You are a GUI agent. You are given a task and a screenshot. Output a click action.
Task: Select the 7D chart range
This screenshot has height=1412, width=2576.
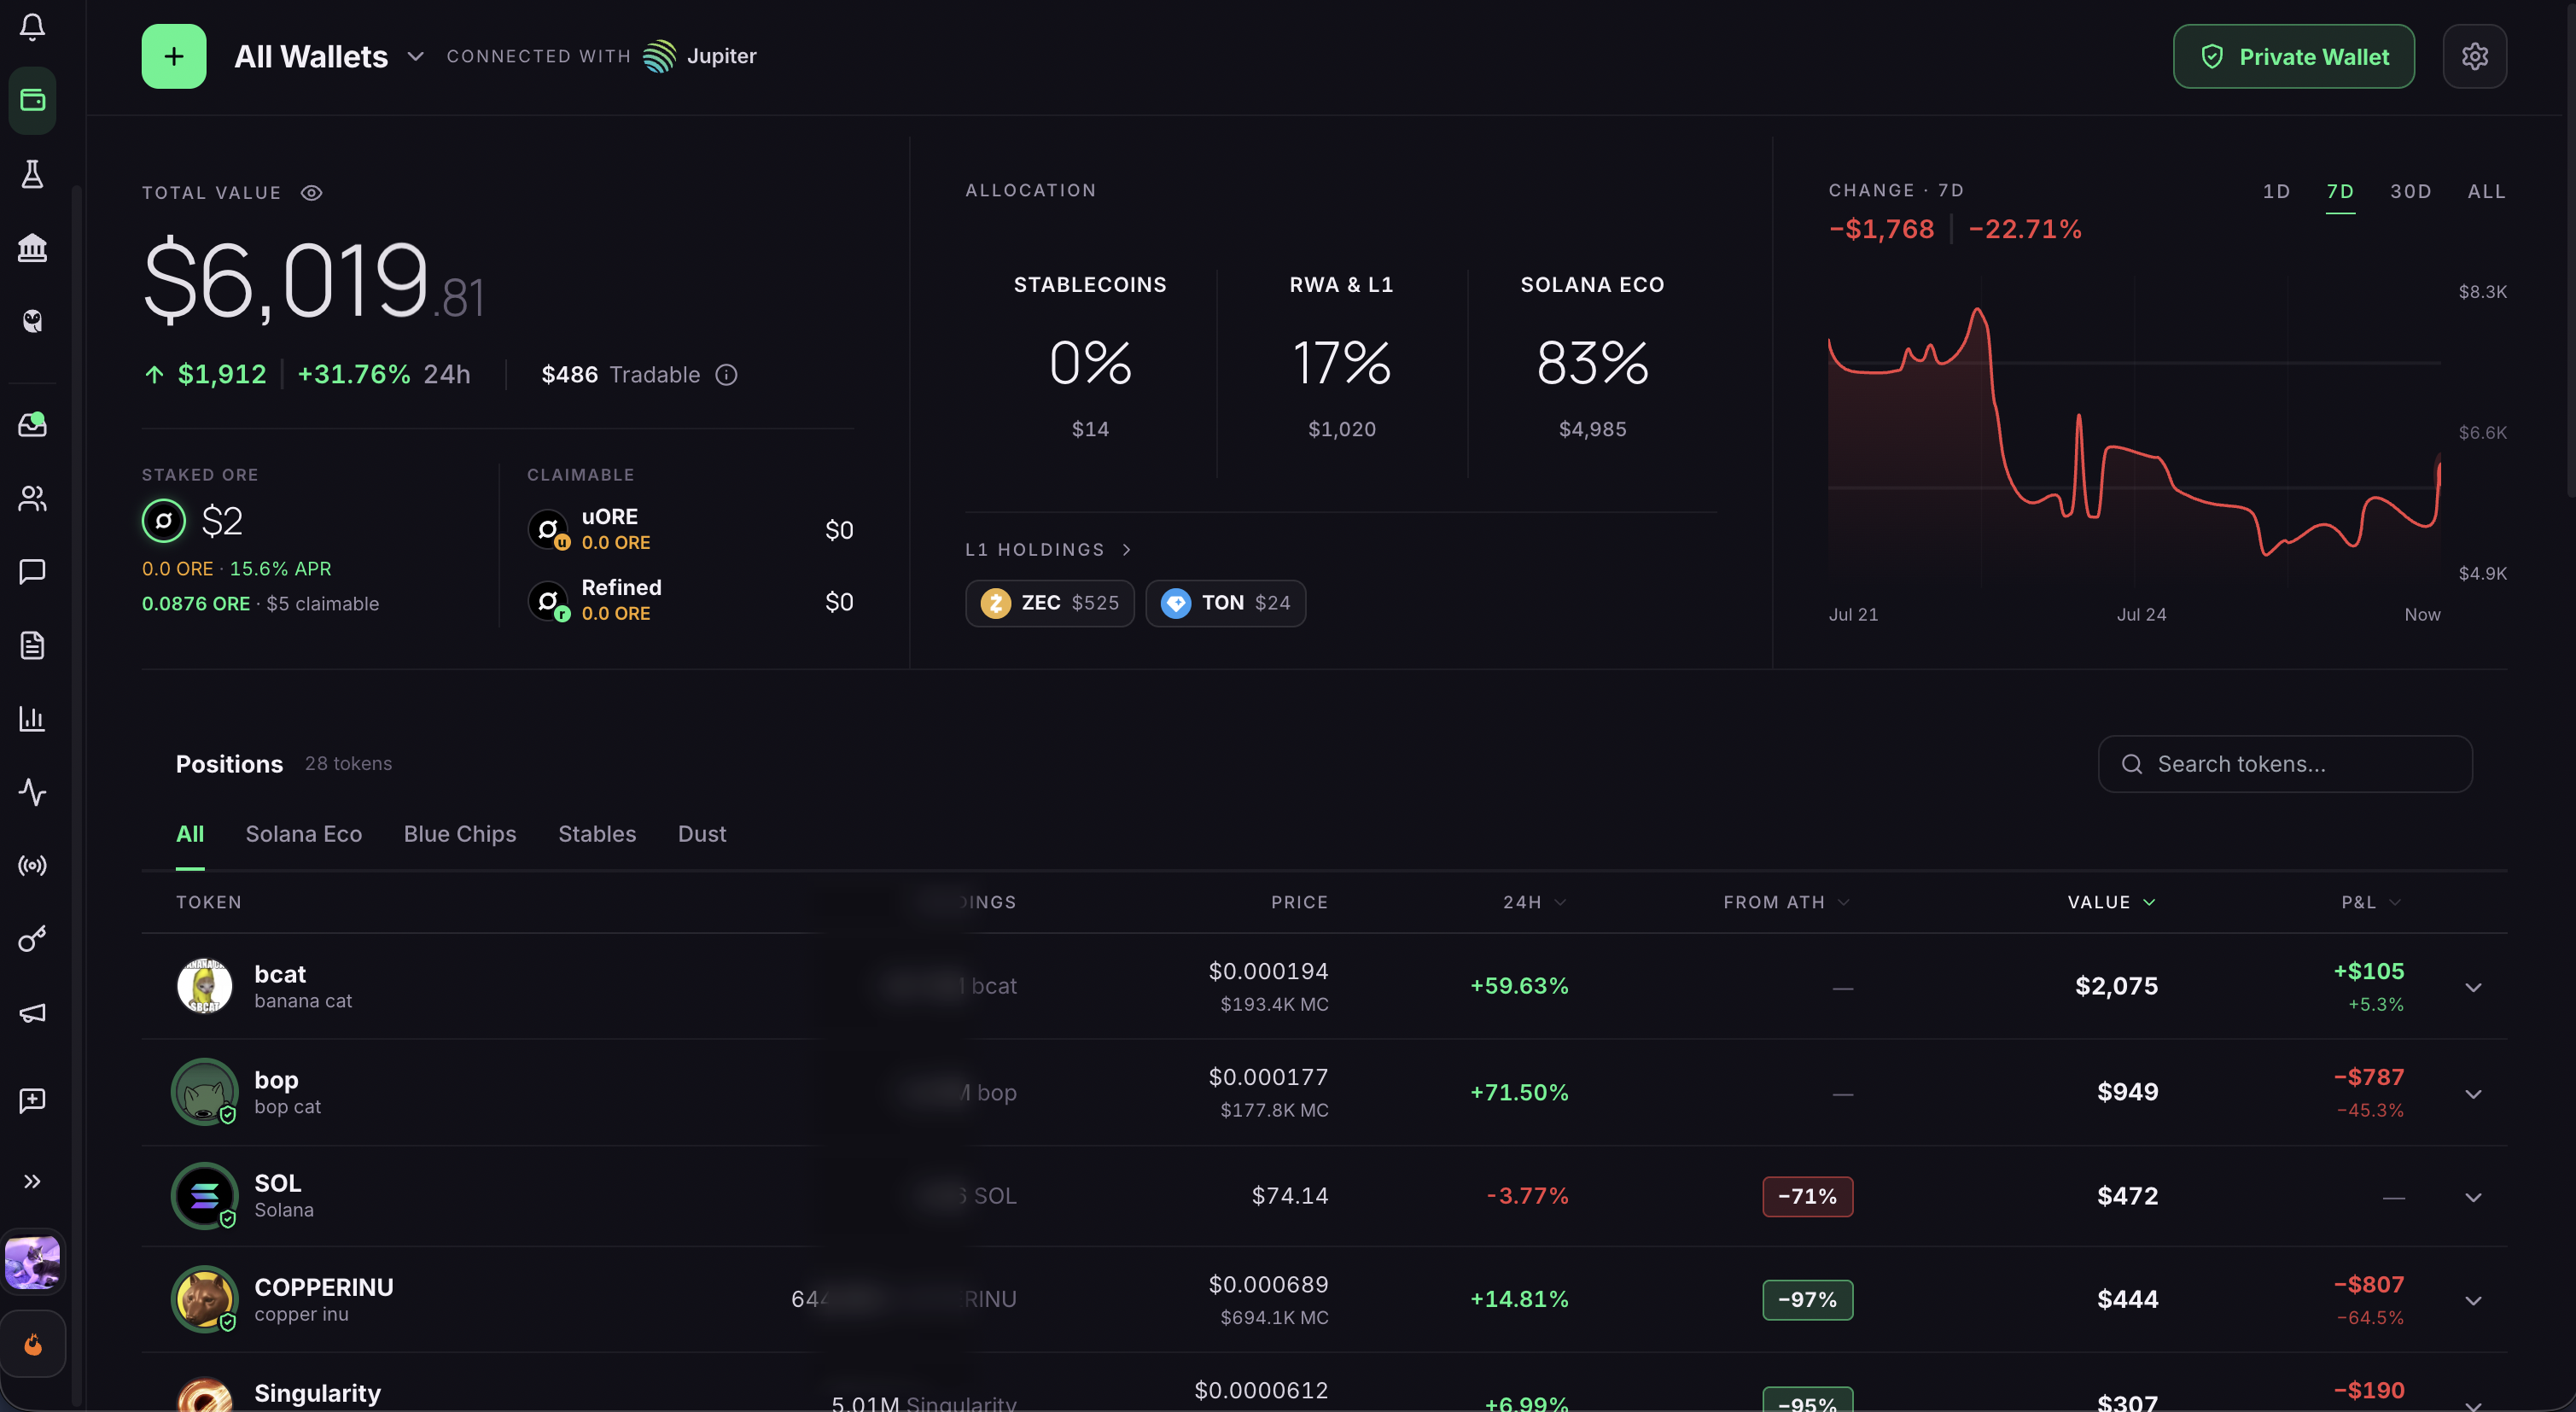tap(2341, 191)
